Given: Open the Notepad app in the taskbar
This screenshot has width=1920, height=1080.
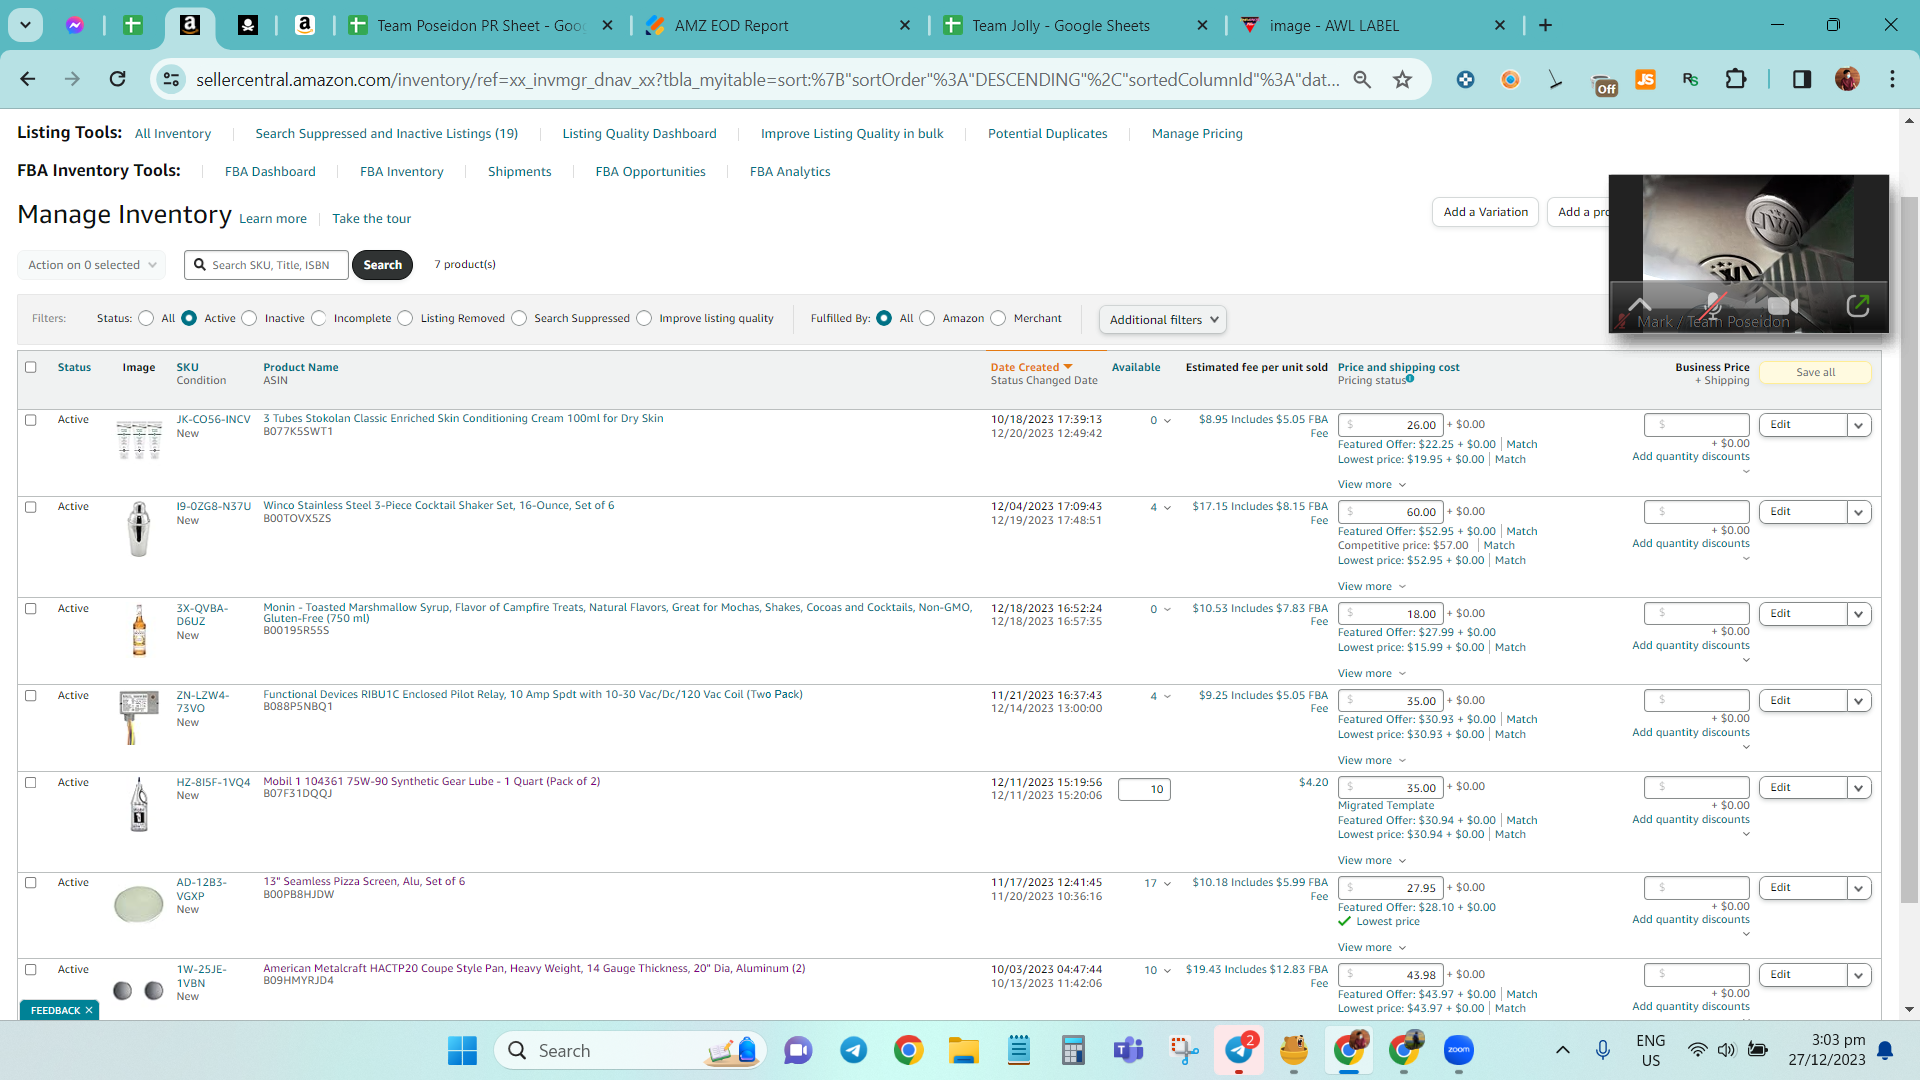Looking at the screenshot, I should (1019, 1050).
